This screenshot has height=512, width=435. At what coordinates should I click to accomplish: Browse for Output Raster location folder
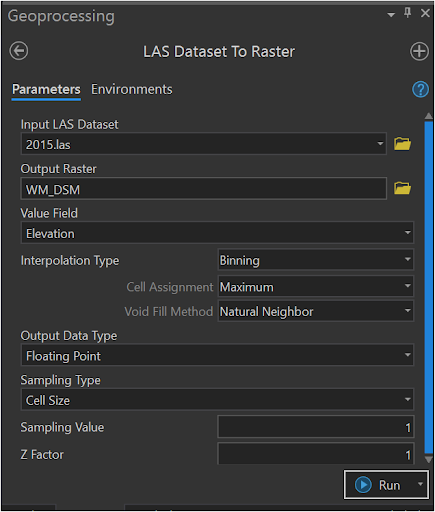[402, 188]
